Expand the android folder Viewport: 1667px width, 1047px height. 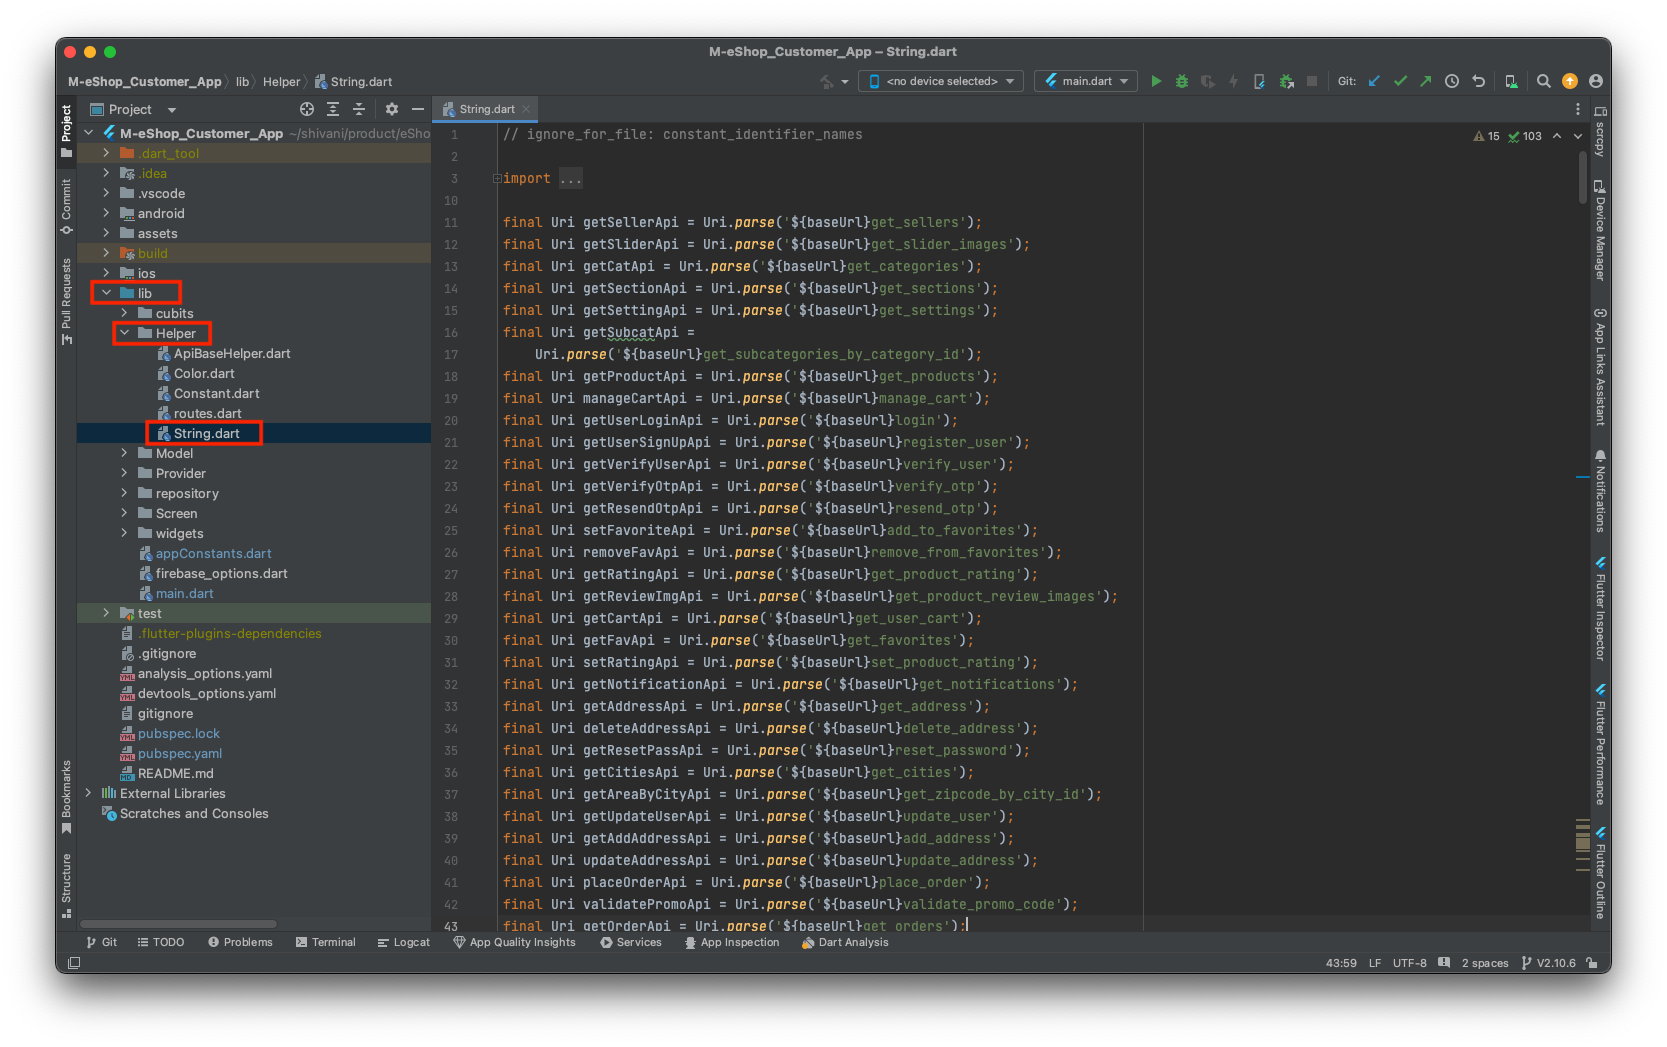pyautogui.click(x=106, y=213)
